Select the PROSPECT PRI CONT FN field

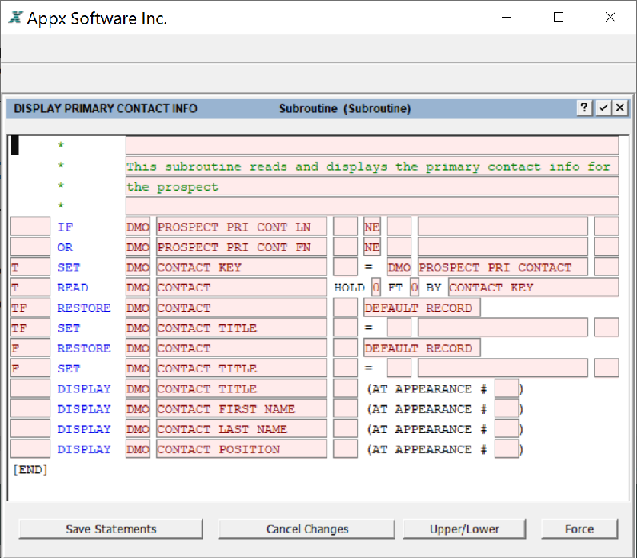click(x=241, y=247)
